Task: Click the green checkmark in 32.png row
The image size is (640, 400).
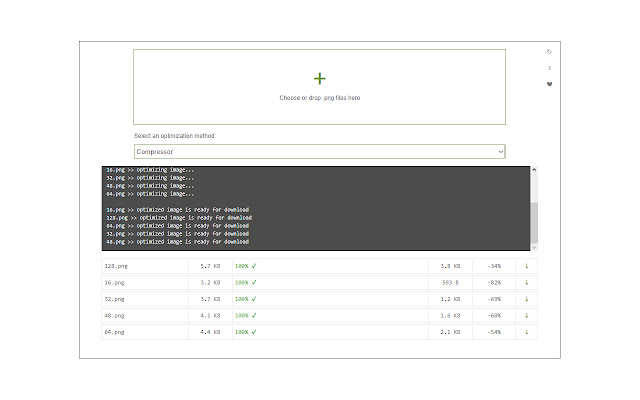Action: (x=254, y=299)
